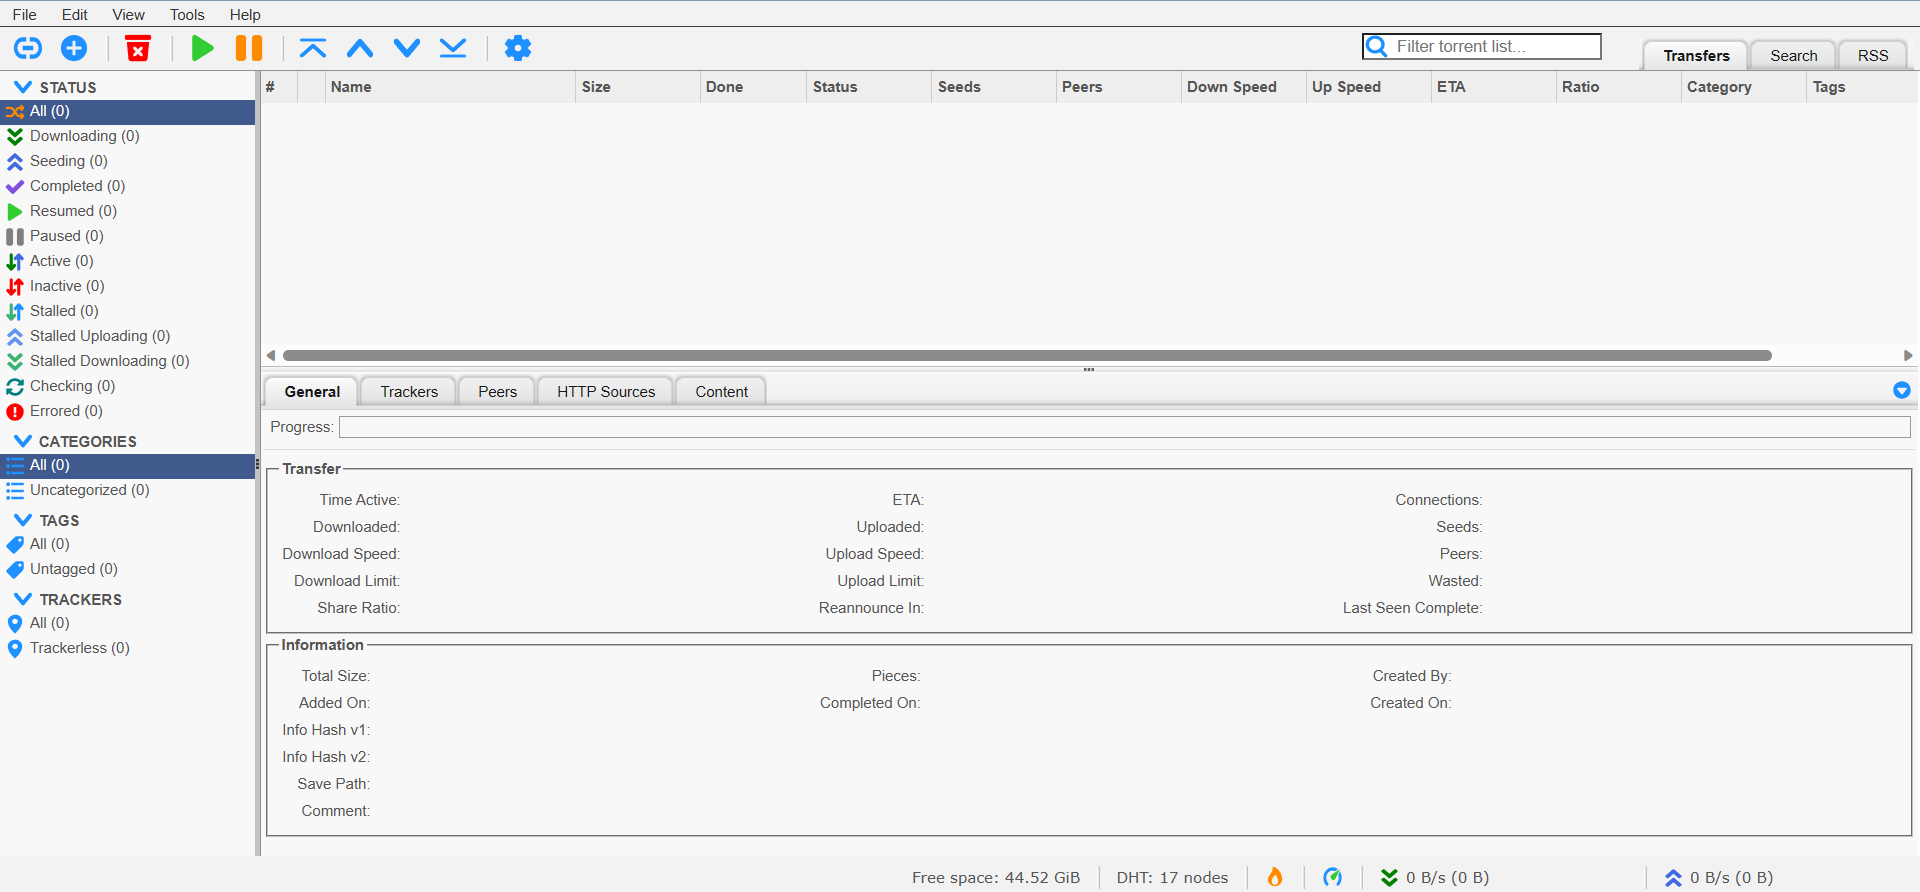Click the flame connection status icon
This screenshot has height=892, width=1920.
coord(1275,877)
